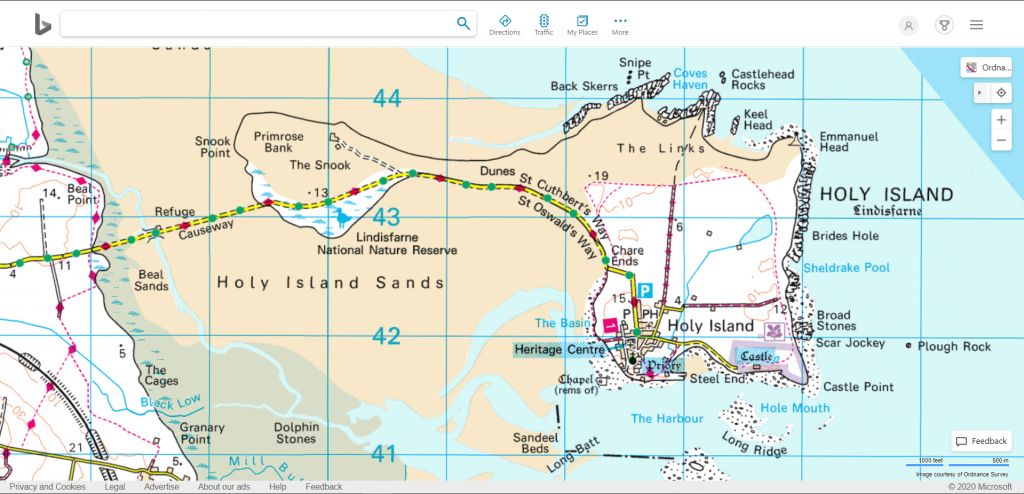
Task: Open About our ads link
Action: click(224, 487)
